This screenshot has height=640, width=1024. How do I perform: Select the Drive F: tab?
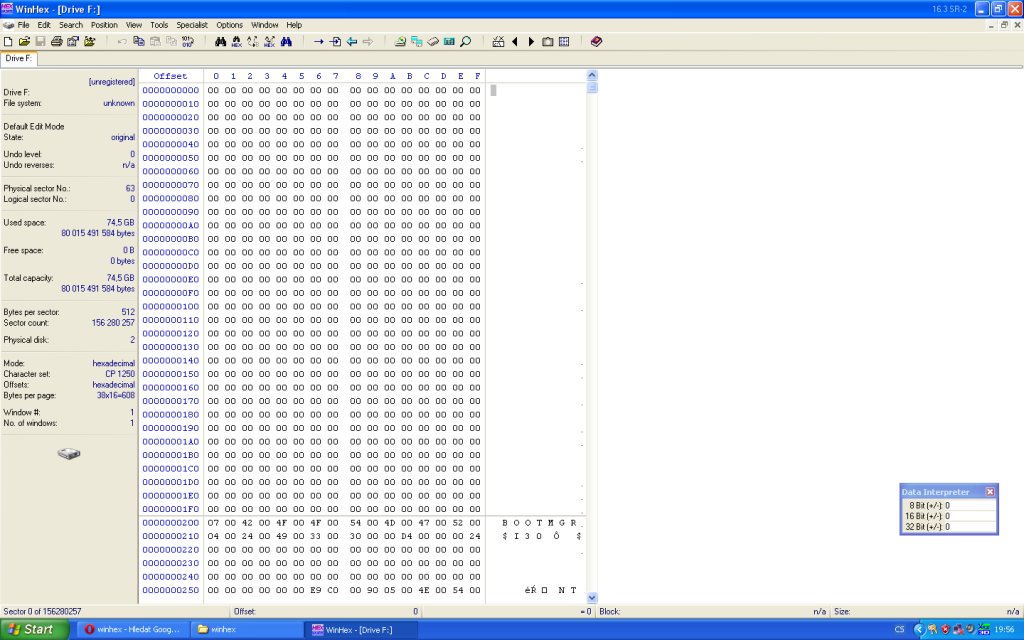[18, 58]
